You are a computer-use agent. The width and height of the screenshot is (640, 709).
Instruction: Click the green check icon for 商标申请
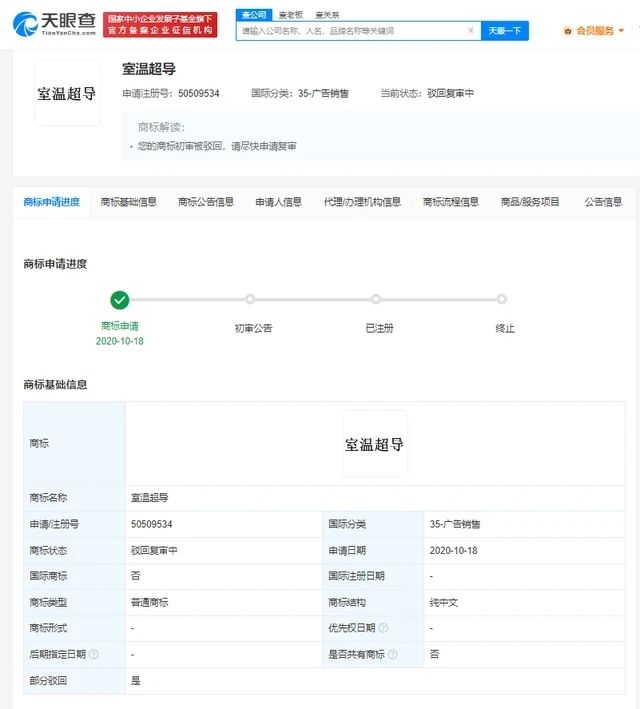(x=120, y=300)
